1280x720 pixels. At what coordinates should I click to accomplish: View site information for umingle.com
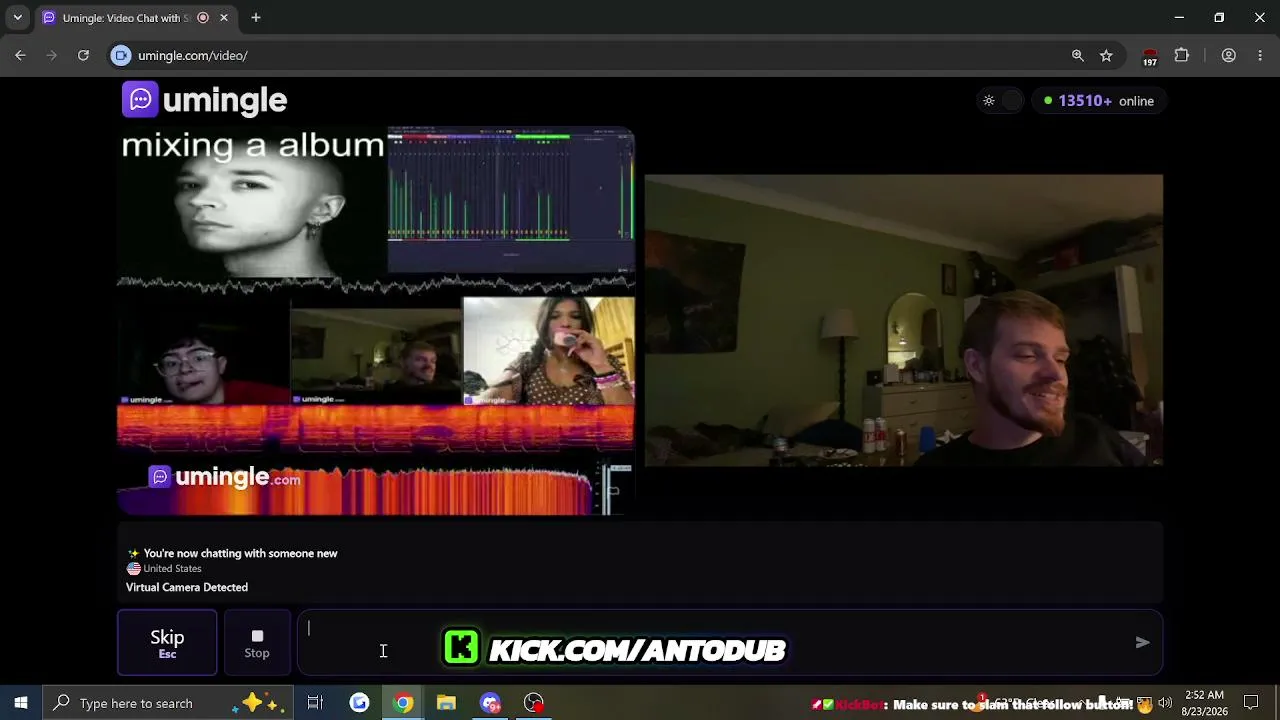point(121,56)
